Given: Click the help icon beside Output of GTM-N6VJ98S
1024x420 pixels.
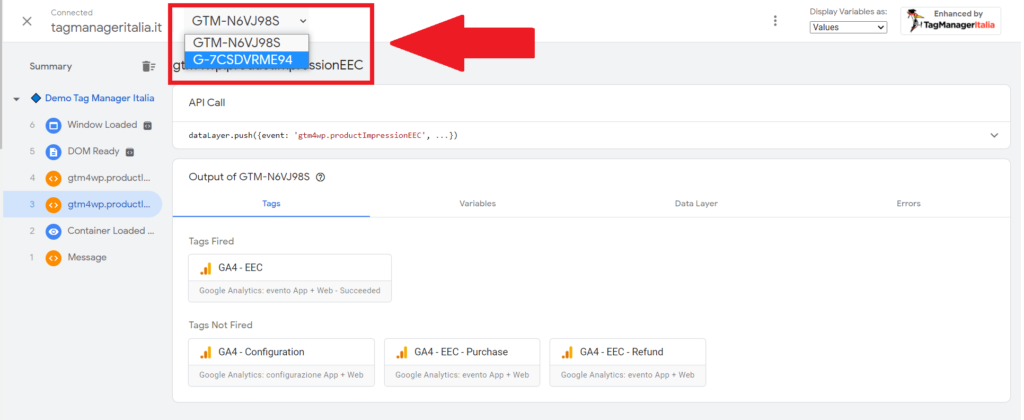Looking at the screenshot, I should (x=320, y=177).
